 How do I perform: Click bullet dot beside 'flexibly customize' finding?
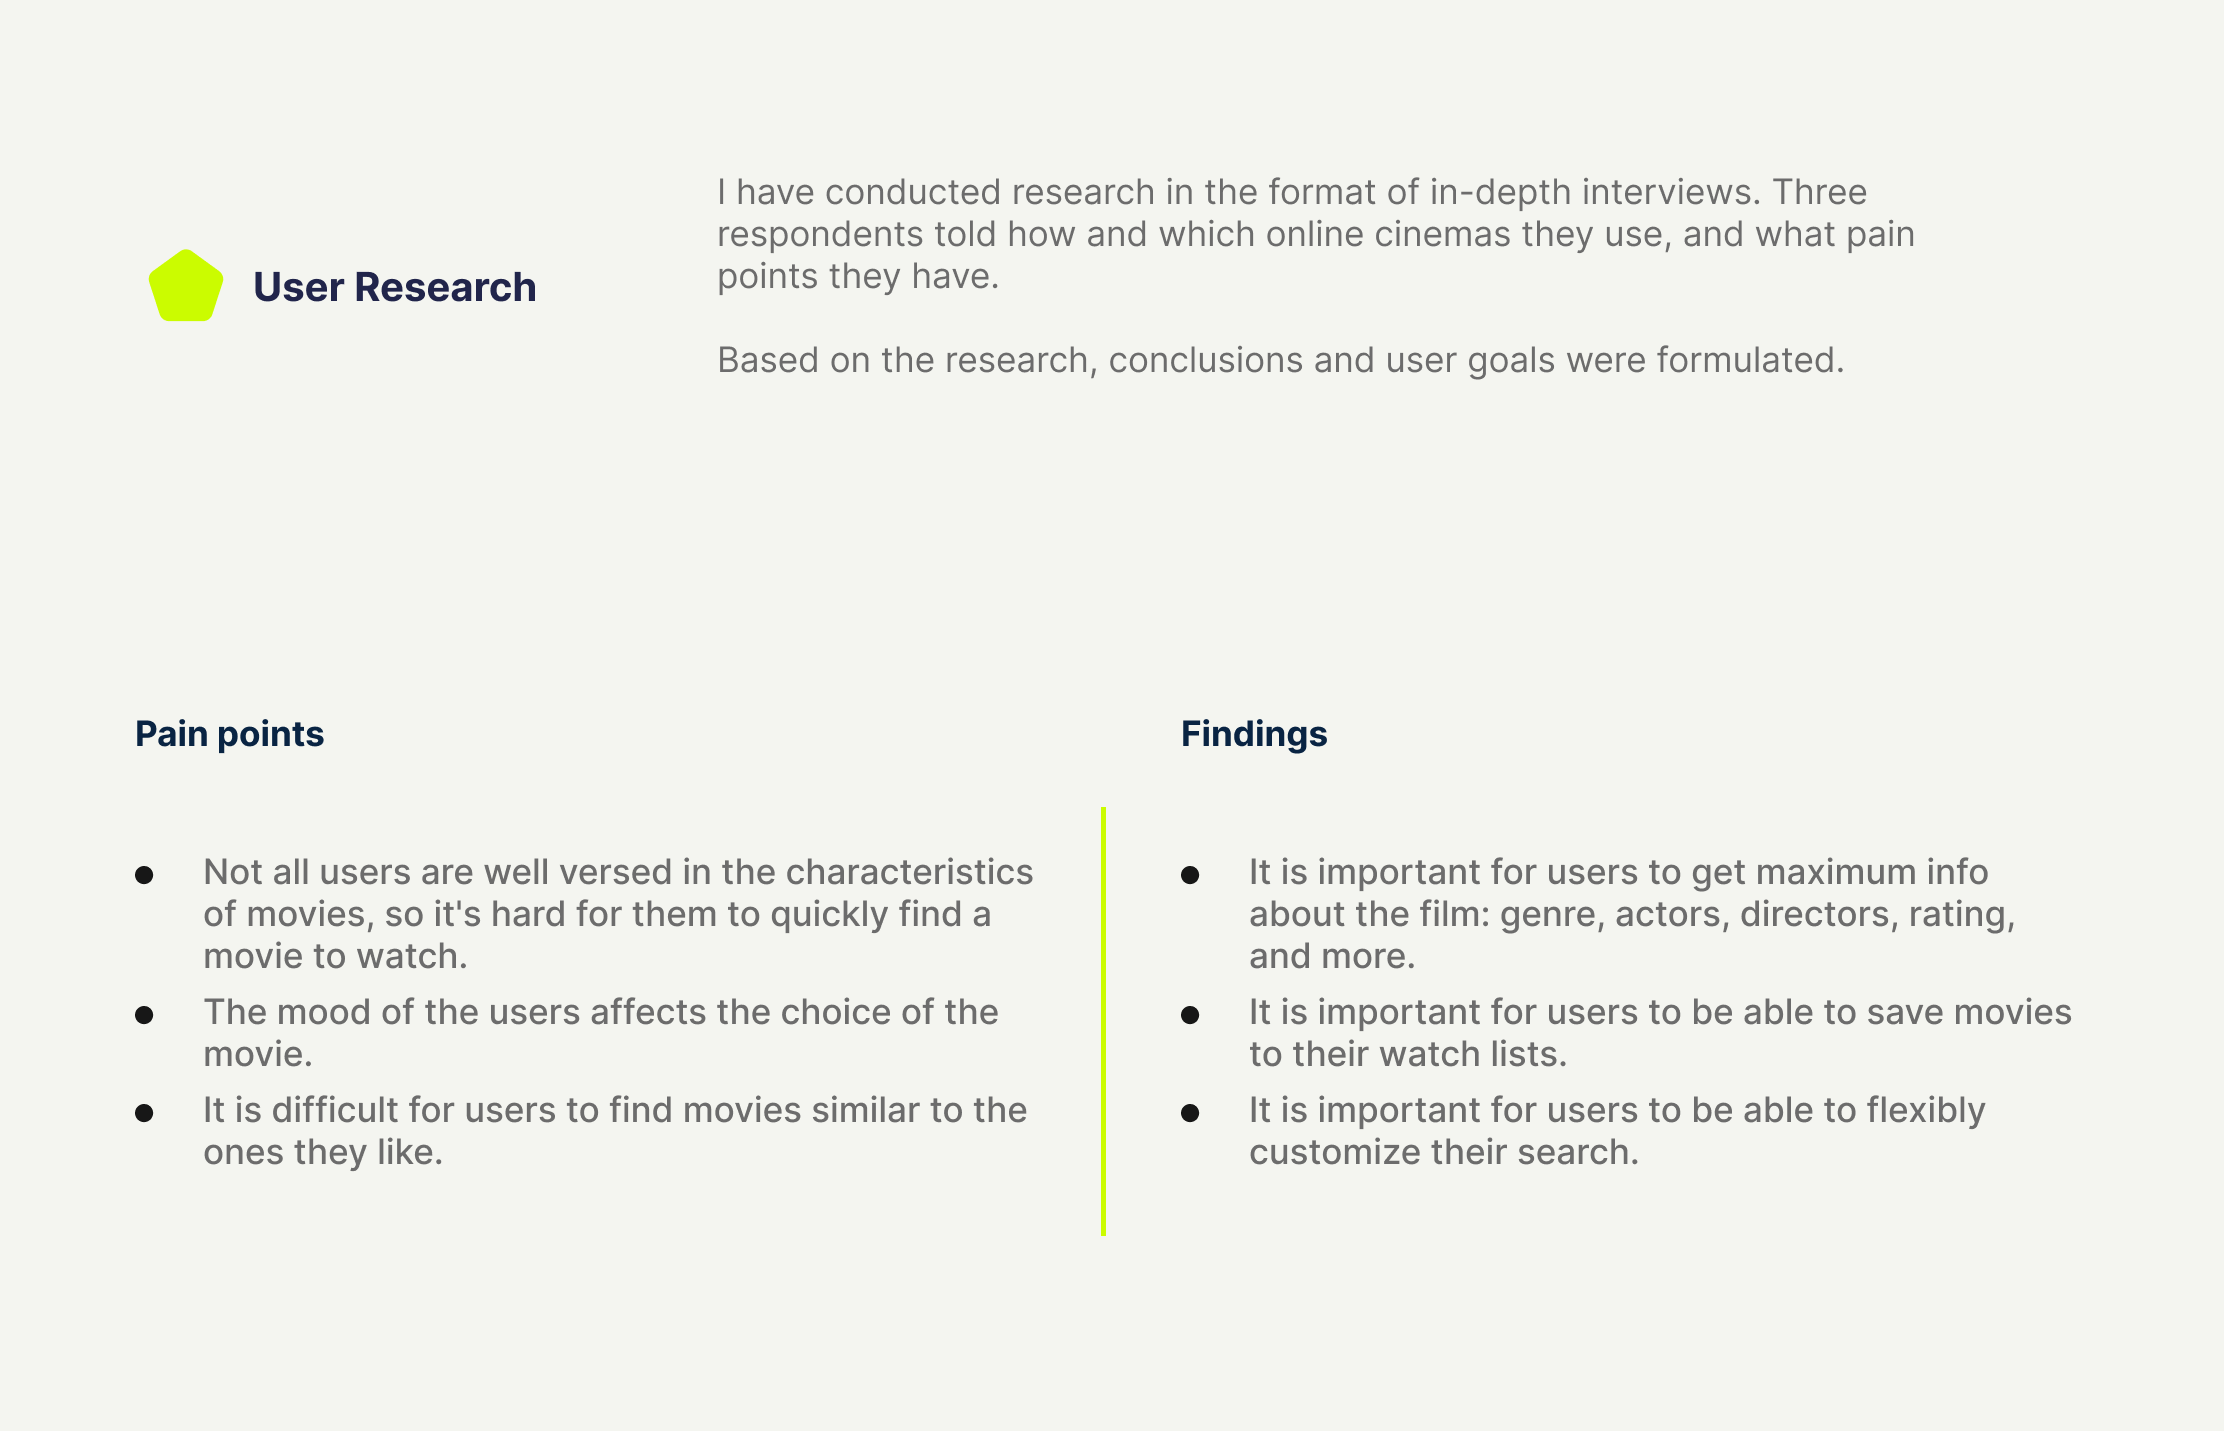coord(1190,1113)
